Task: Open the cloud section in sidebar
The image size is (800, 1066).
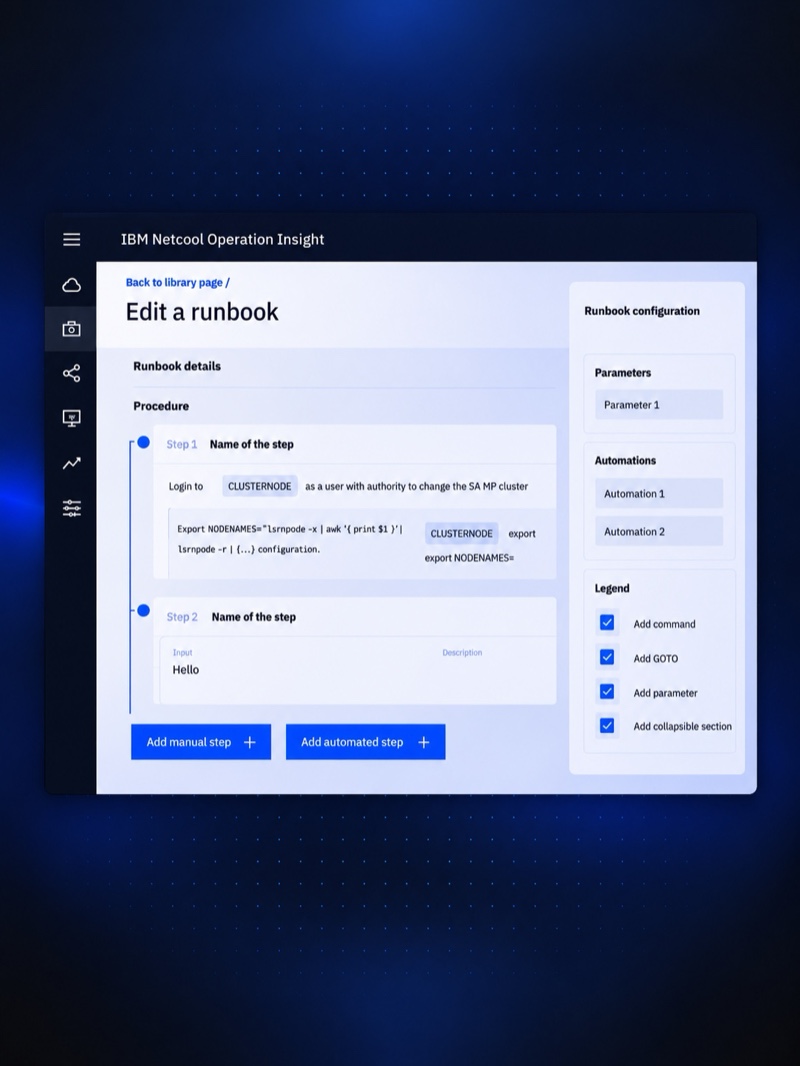Action: pyautogui.click(x=71, y=285)
